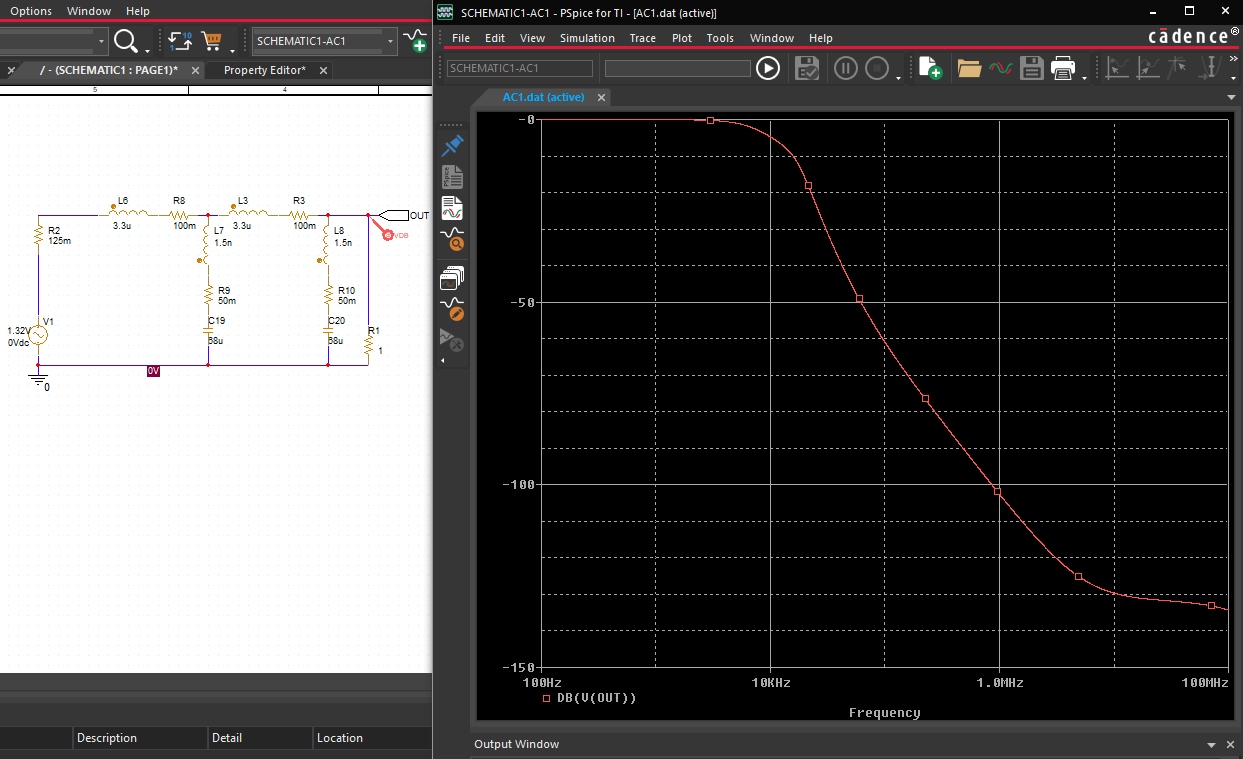Screen dimensions: 1243x759
Task: Open the Simulation menu in PSpice
Action: (x=587, y=38)
